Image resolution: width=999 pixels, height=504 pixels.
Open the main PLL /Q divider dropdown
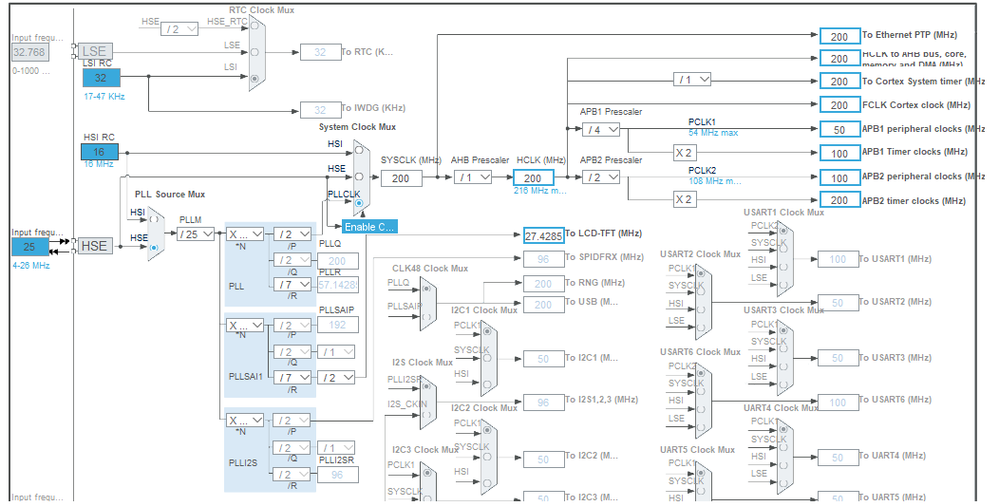point(292,260)
